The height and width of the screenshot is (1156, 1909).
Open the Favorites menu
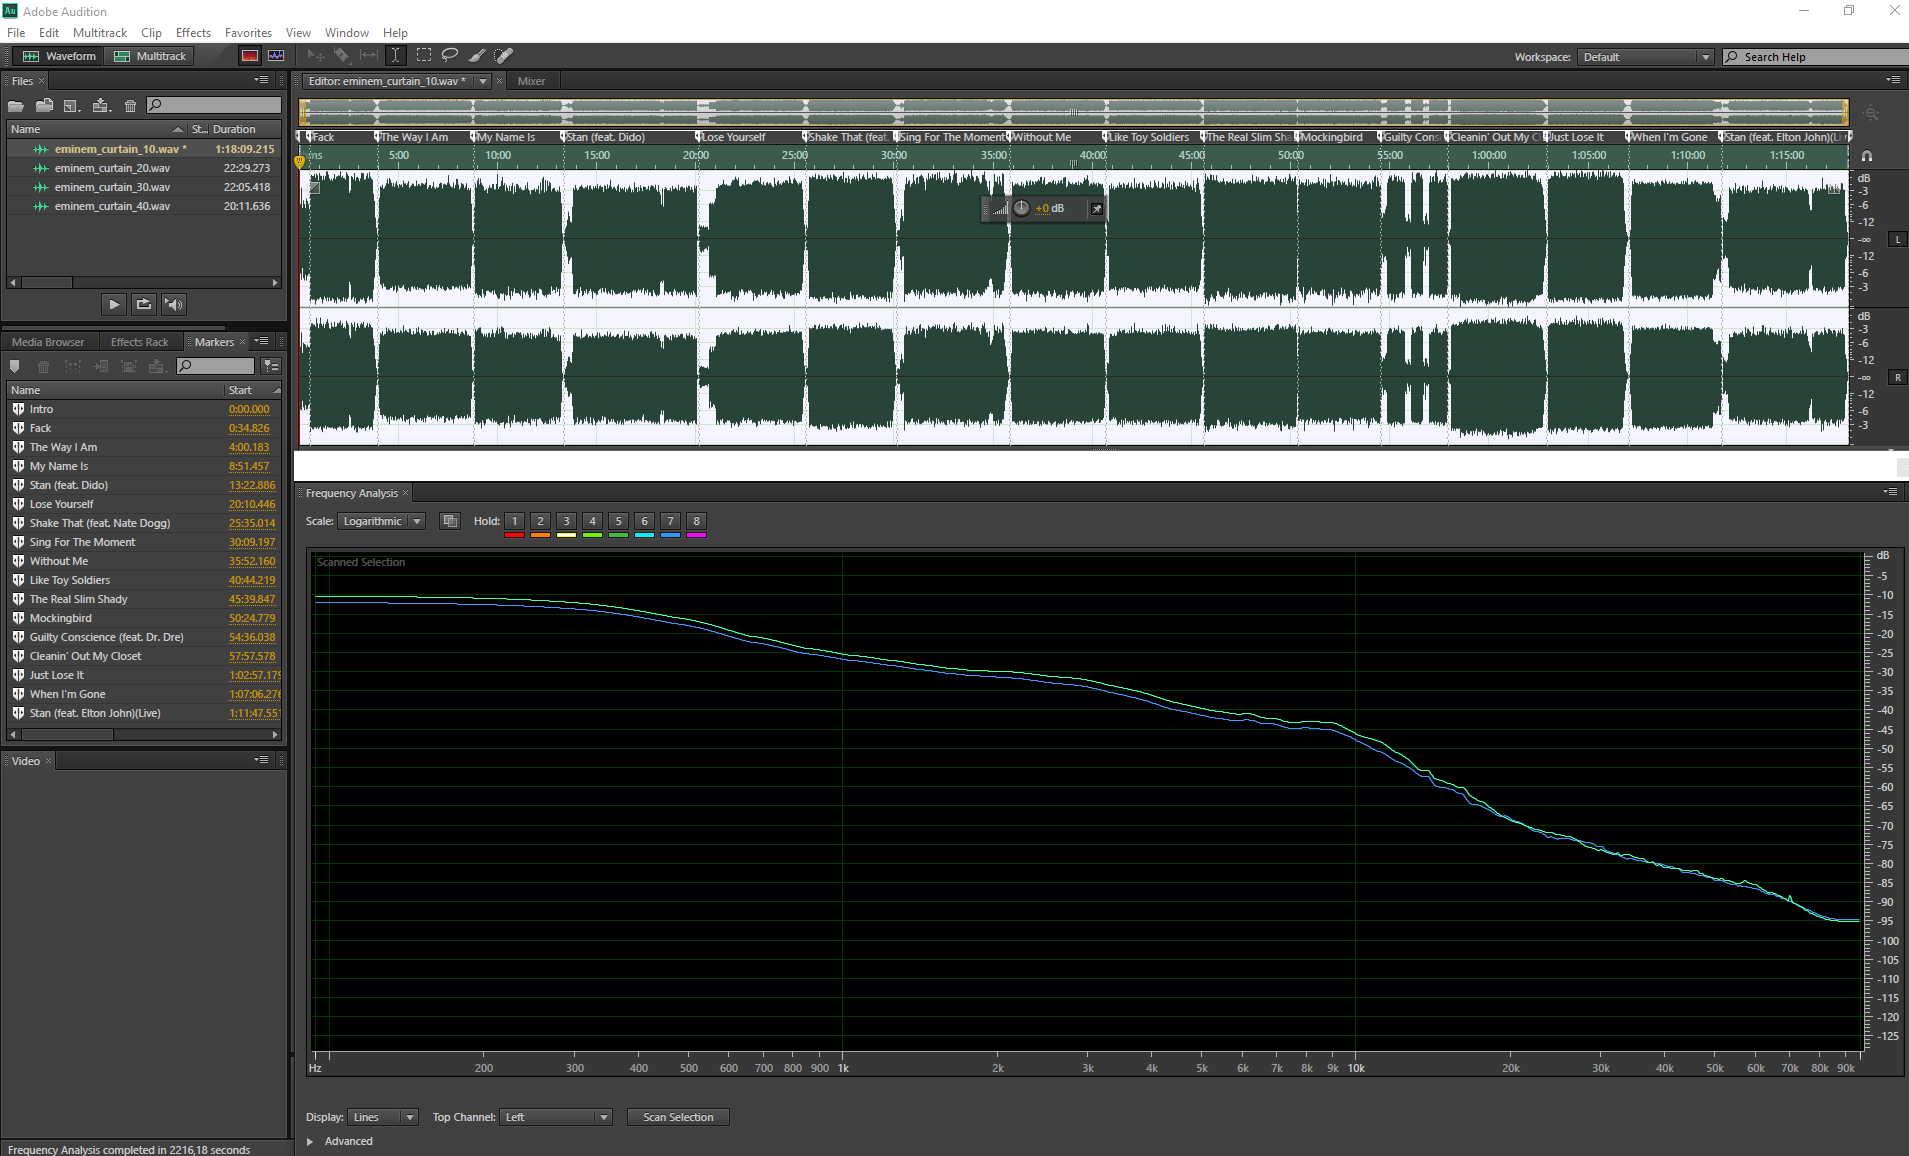248,33
